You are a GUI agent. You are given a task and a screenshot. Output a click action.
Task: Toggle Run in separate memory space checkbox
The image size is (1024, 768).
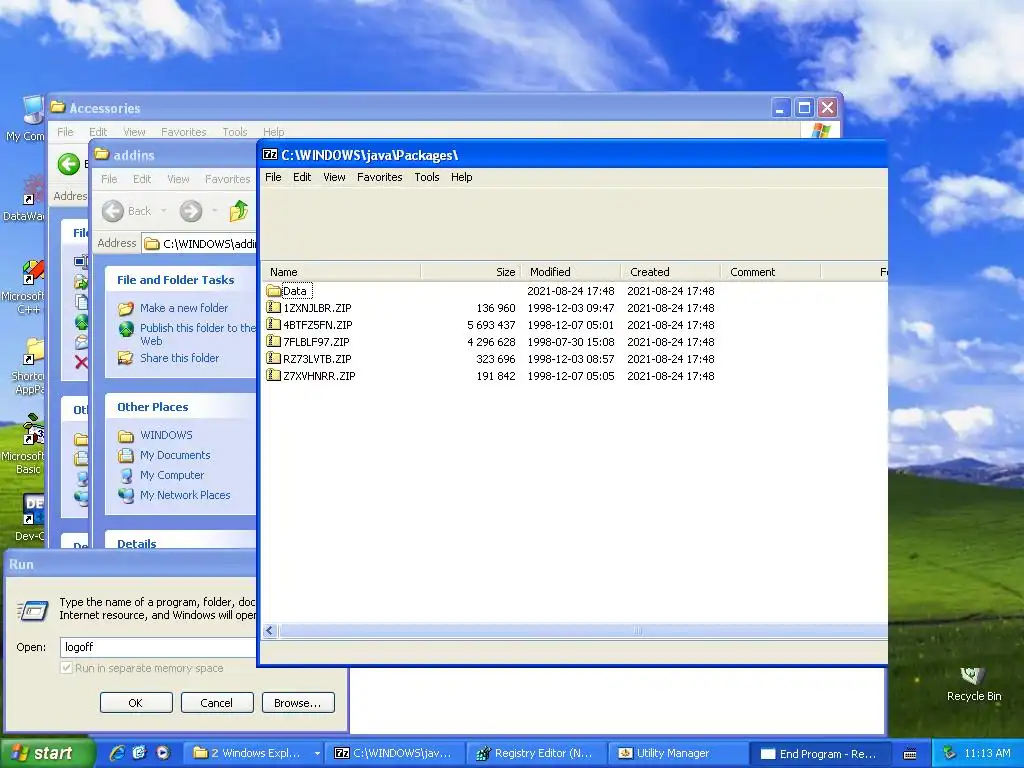coord(67,668)
